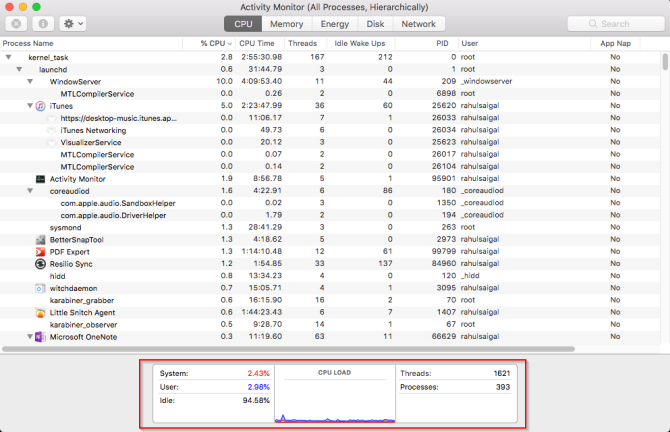Screen dimensions: 670x432
Task: Switch to the Energy tab
Action: pos(335,24)
